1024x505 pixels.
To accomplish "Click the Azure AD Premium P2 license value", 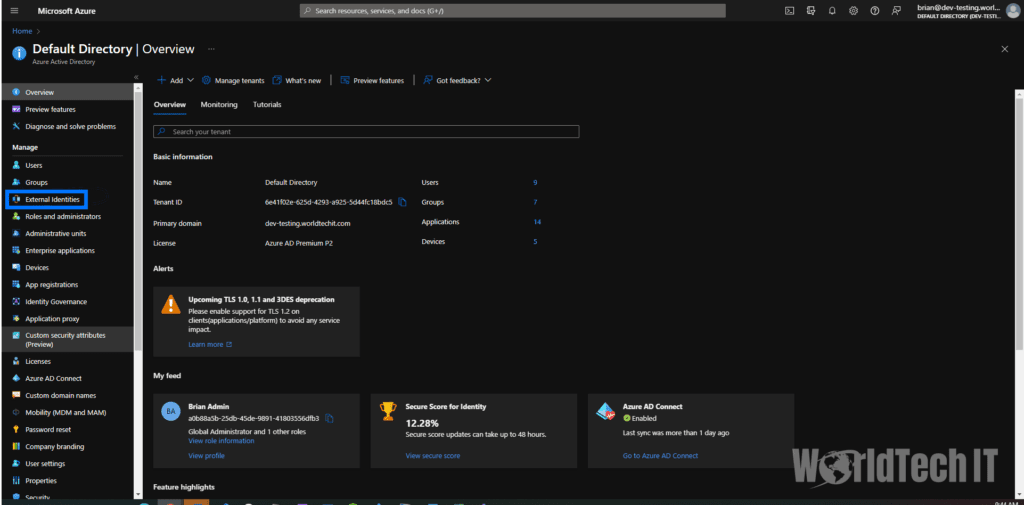I will click(300, 243).
